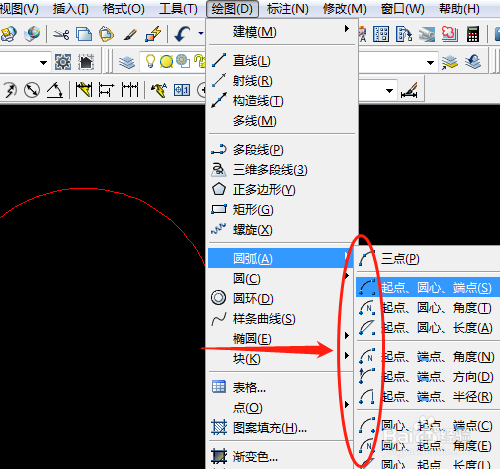Select 圆环(D) donut command
The image size is (500, 469).
280,298
